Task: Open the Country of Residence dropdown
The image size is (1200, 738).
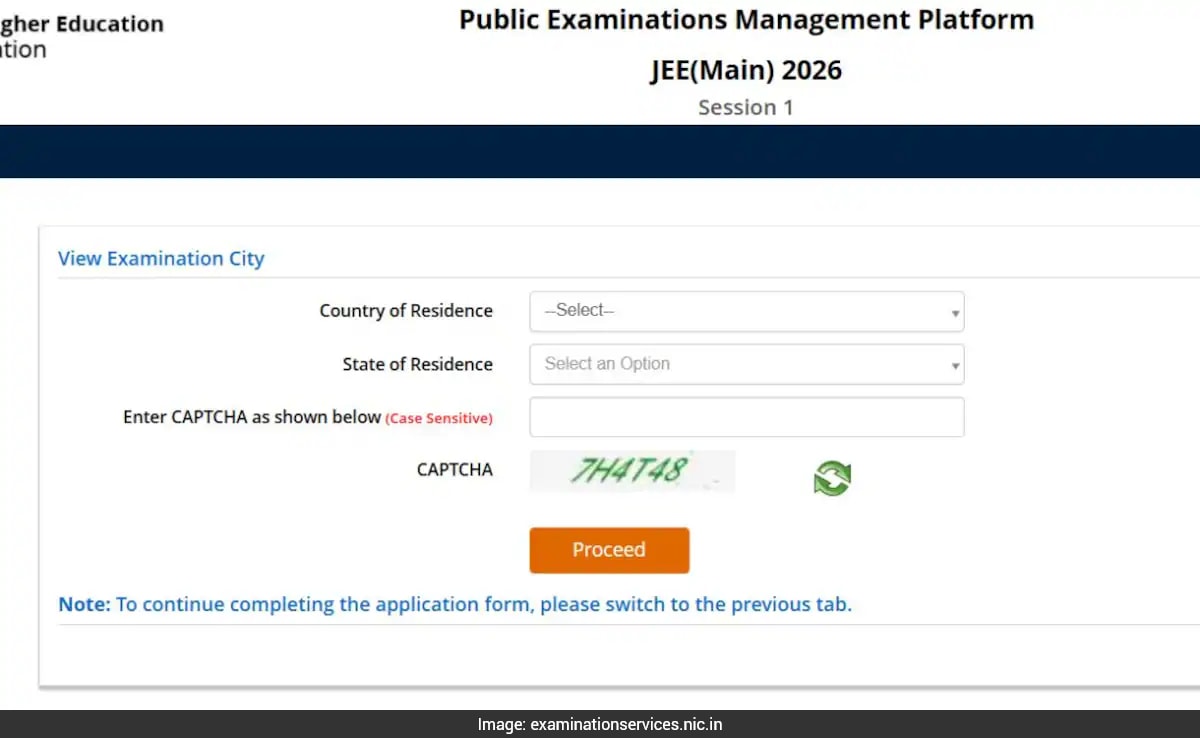Action: coord(746,311)
